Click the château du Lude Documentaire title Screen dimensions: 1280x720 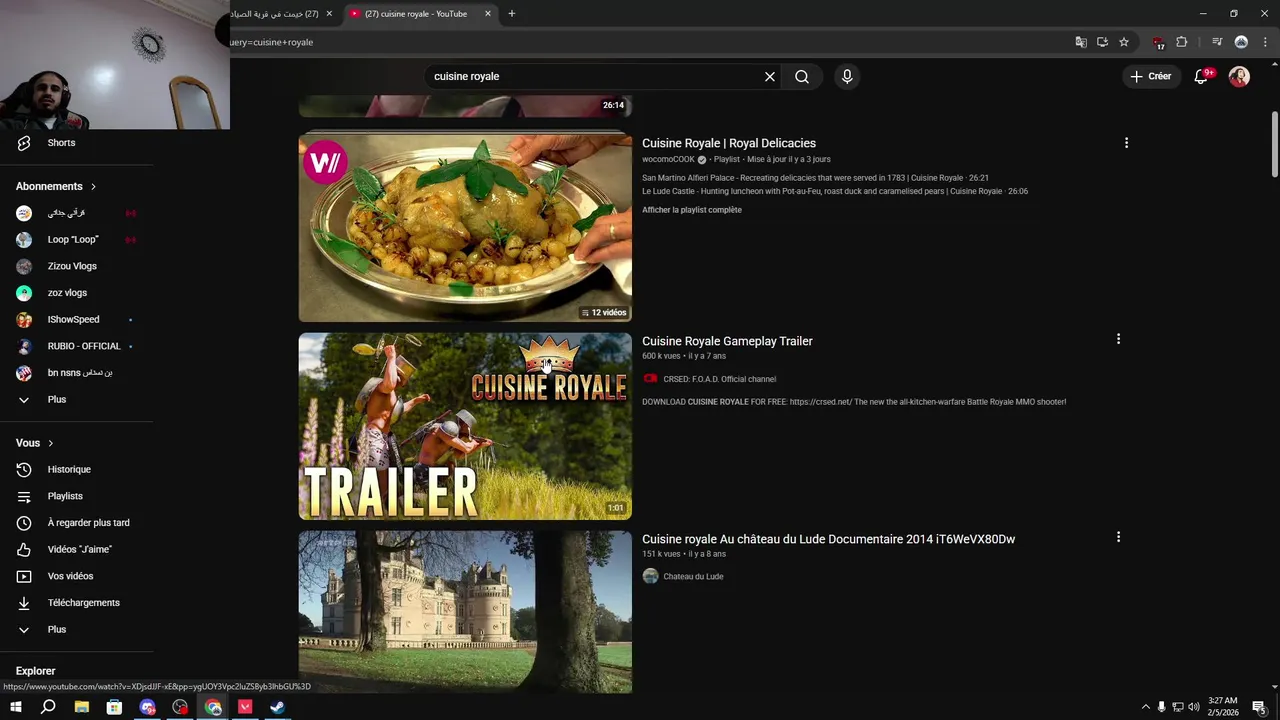pos(828,539)
